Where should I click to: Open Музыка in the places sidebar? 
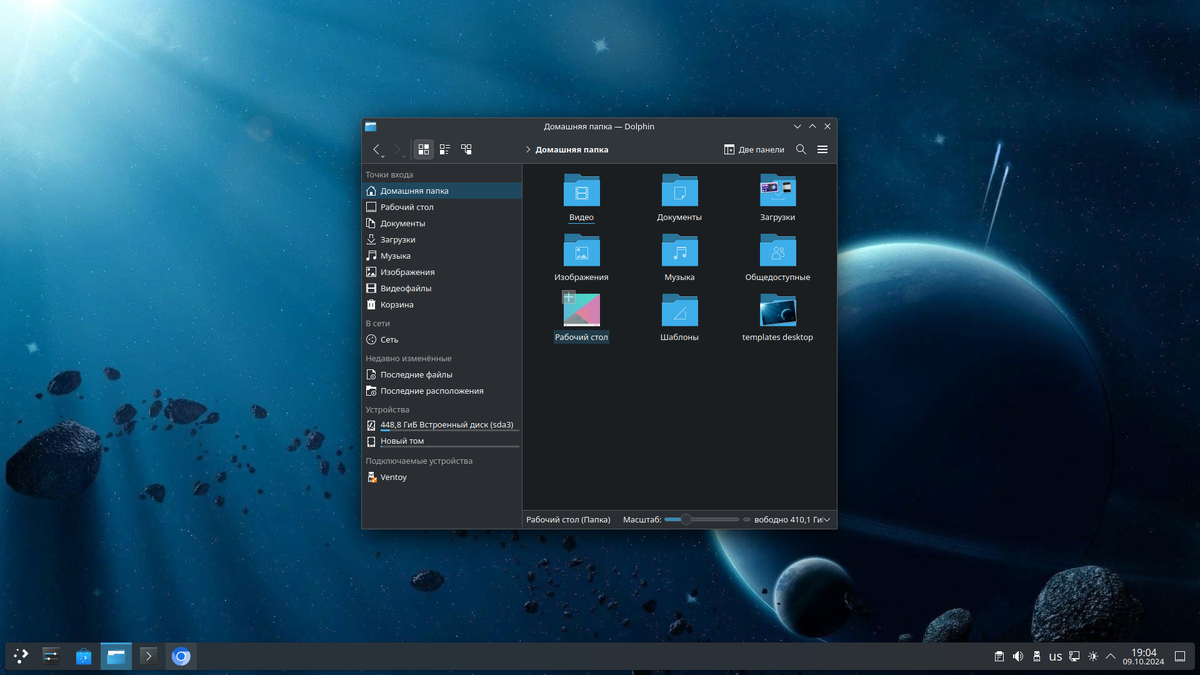(x=442, y=256)
